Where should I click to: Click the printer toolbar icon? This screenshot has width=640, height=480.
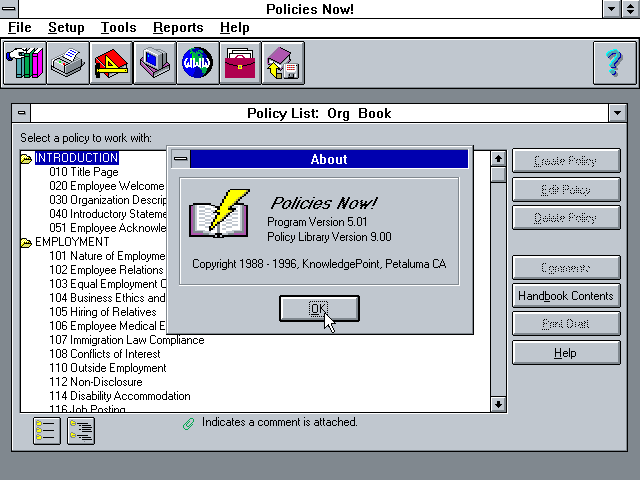point(68,63)
